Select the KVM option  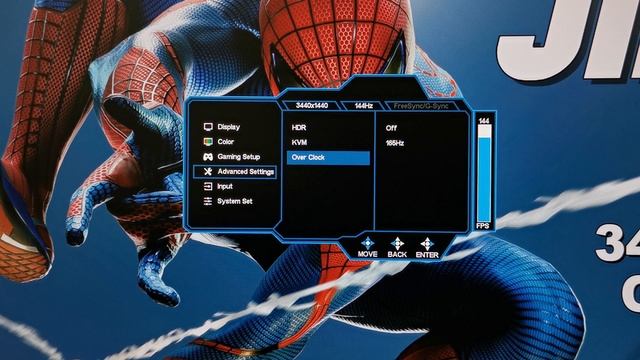click(299, 142)
